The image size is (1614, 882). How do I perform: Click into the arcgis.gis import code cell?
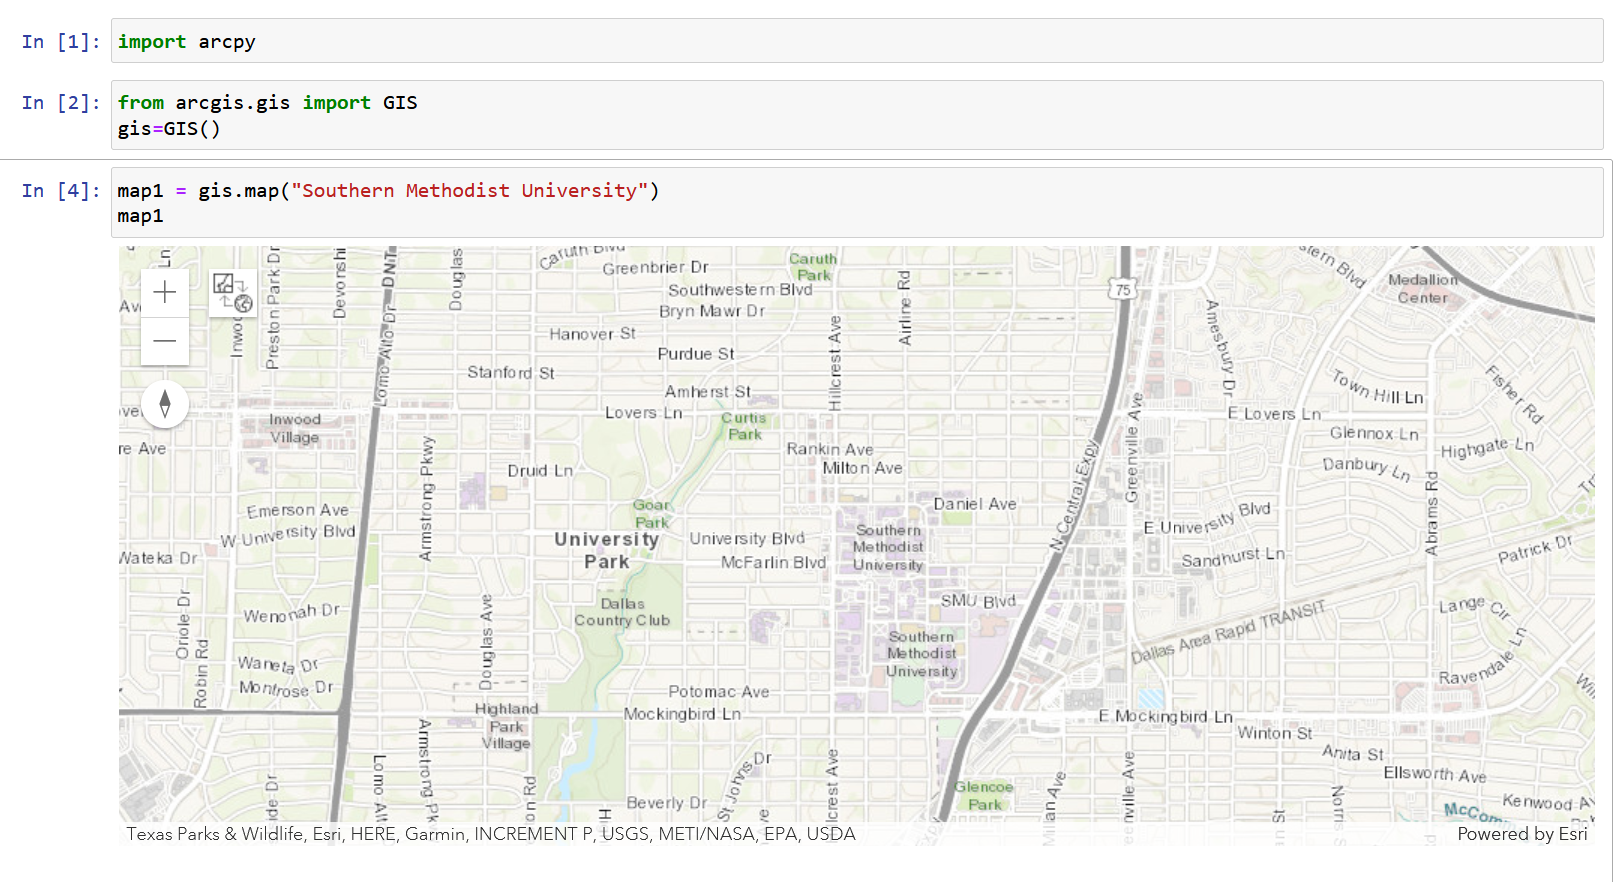pyautogui.click(x=857, y=115)
